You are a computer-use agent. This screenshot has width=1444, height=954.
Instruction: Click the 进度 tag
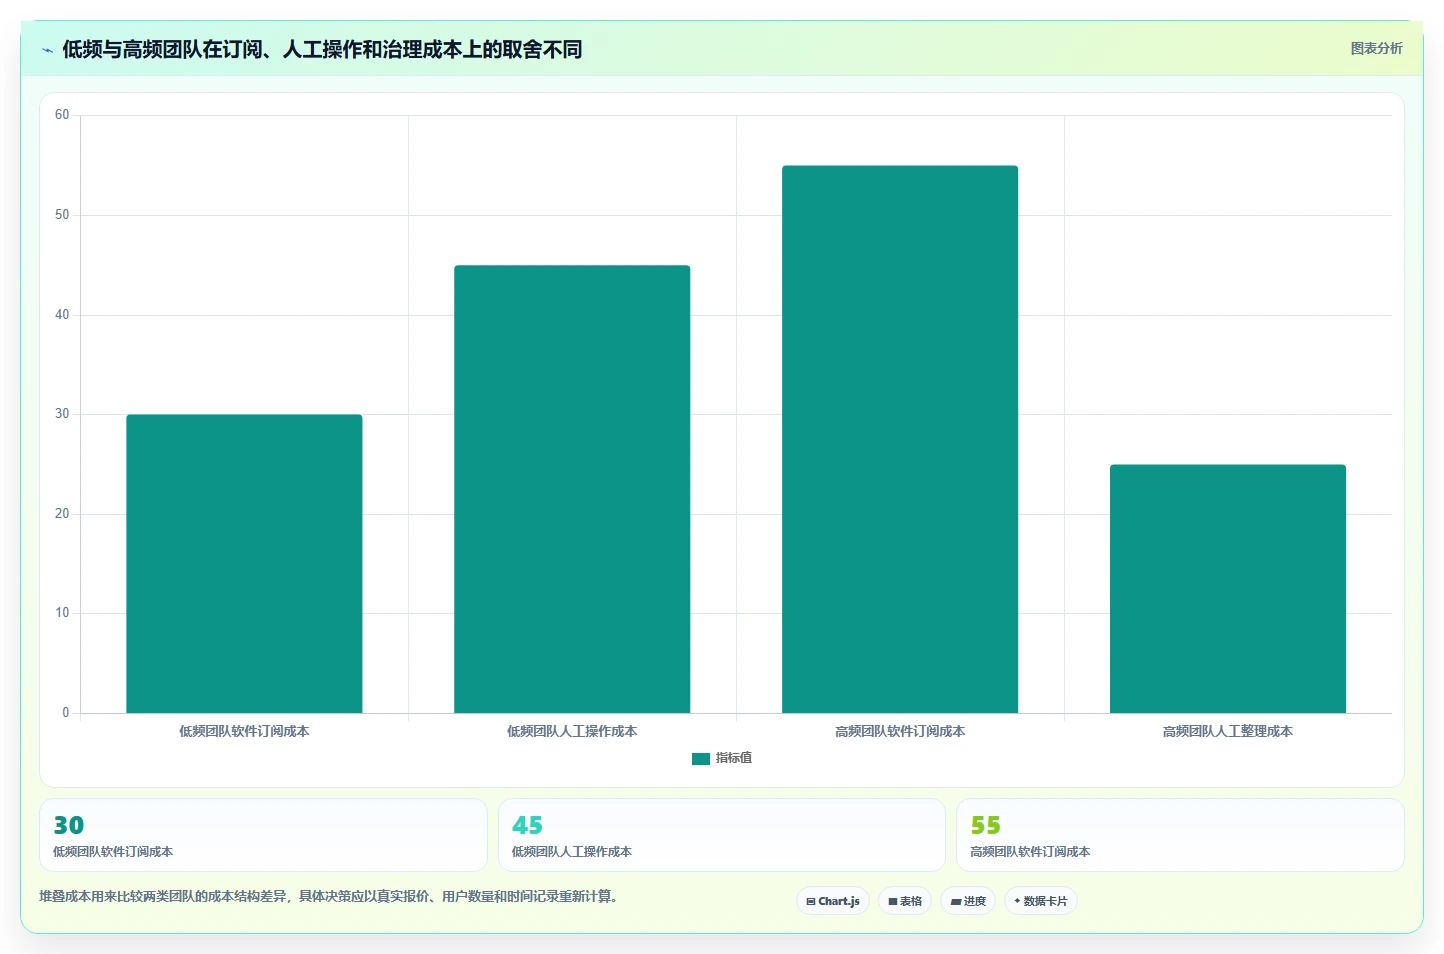click(x=968, y=901)
